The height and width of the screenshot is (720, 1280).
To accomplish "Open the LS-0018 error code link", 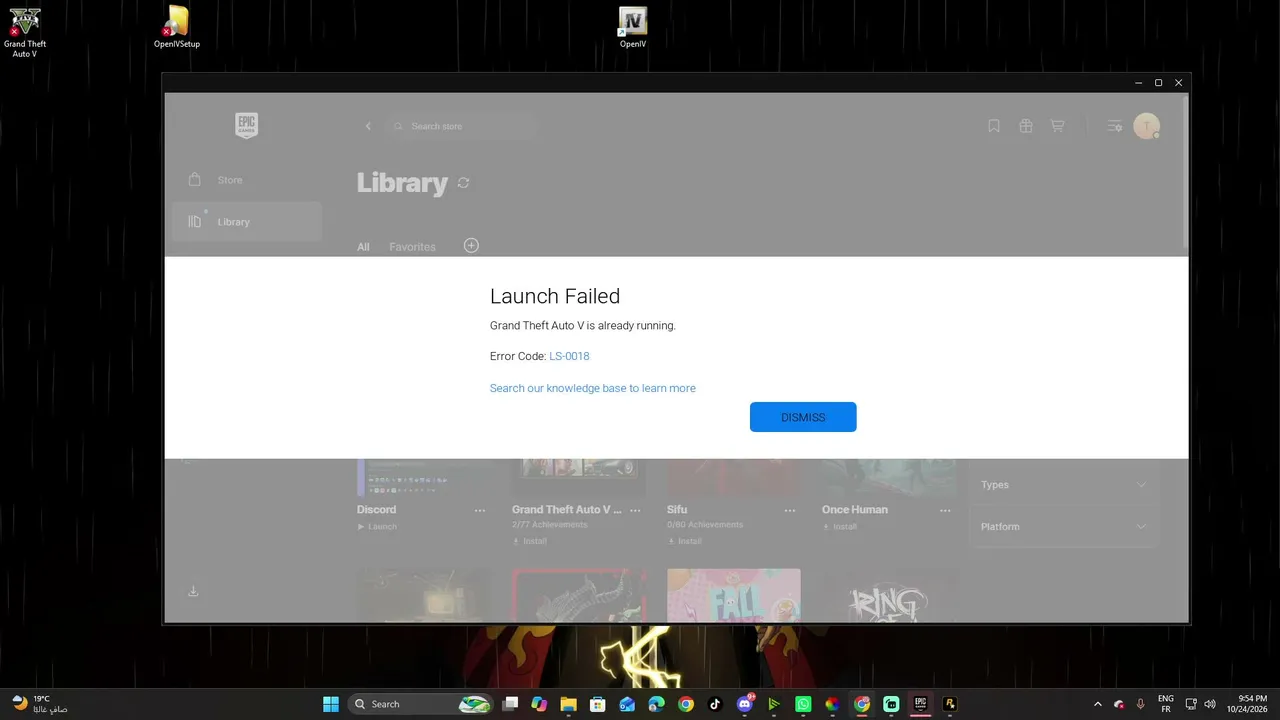I will click(569, 356).
